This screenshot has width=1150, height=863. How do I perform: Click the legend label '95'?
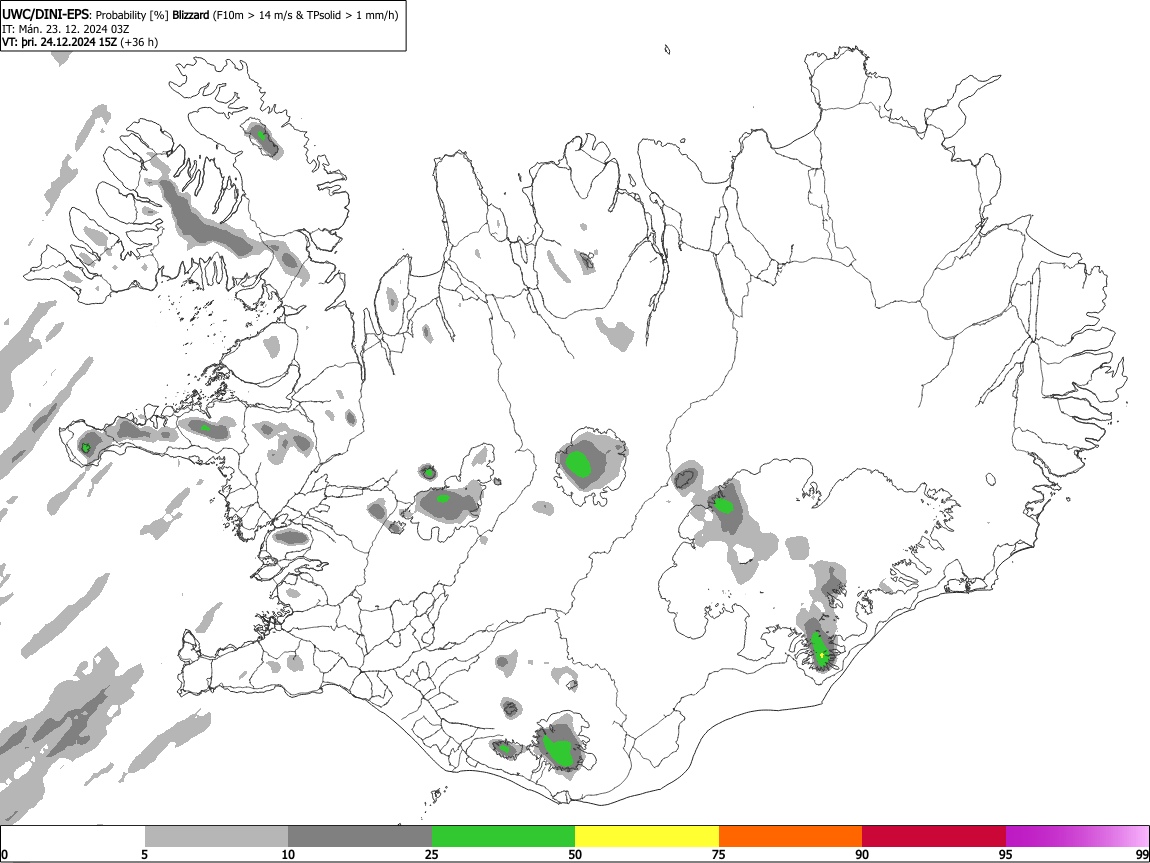tap(1006, 854)
